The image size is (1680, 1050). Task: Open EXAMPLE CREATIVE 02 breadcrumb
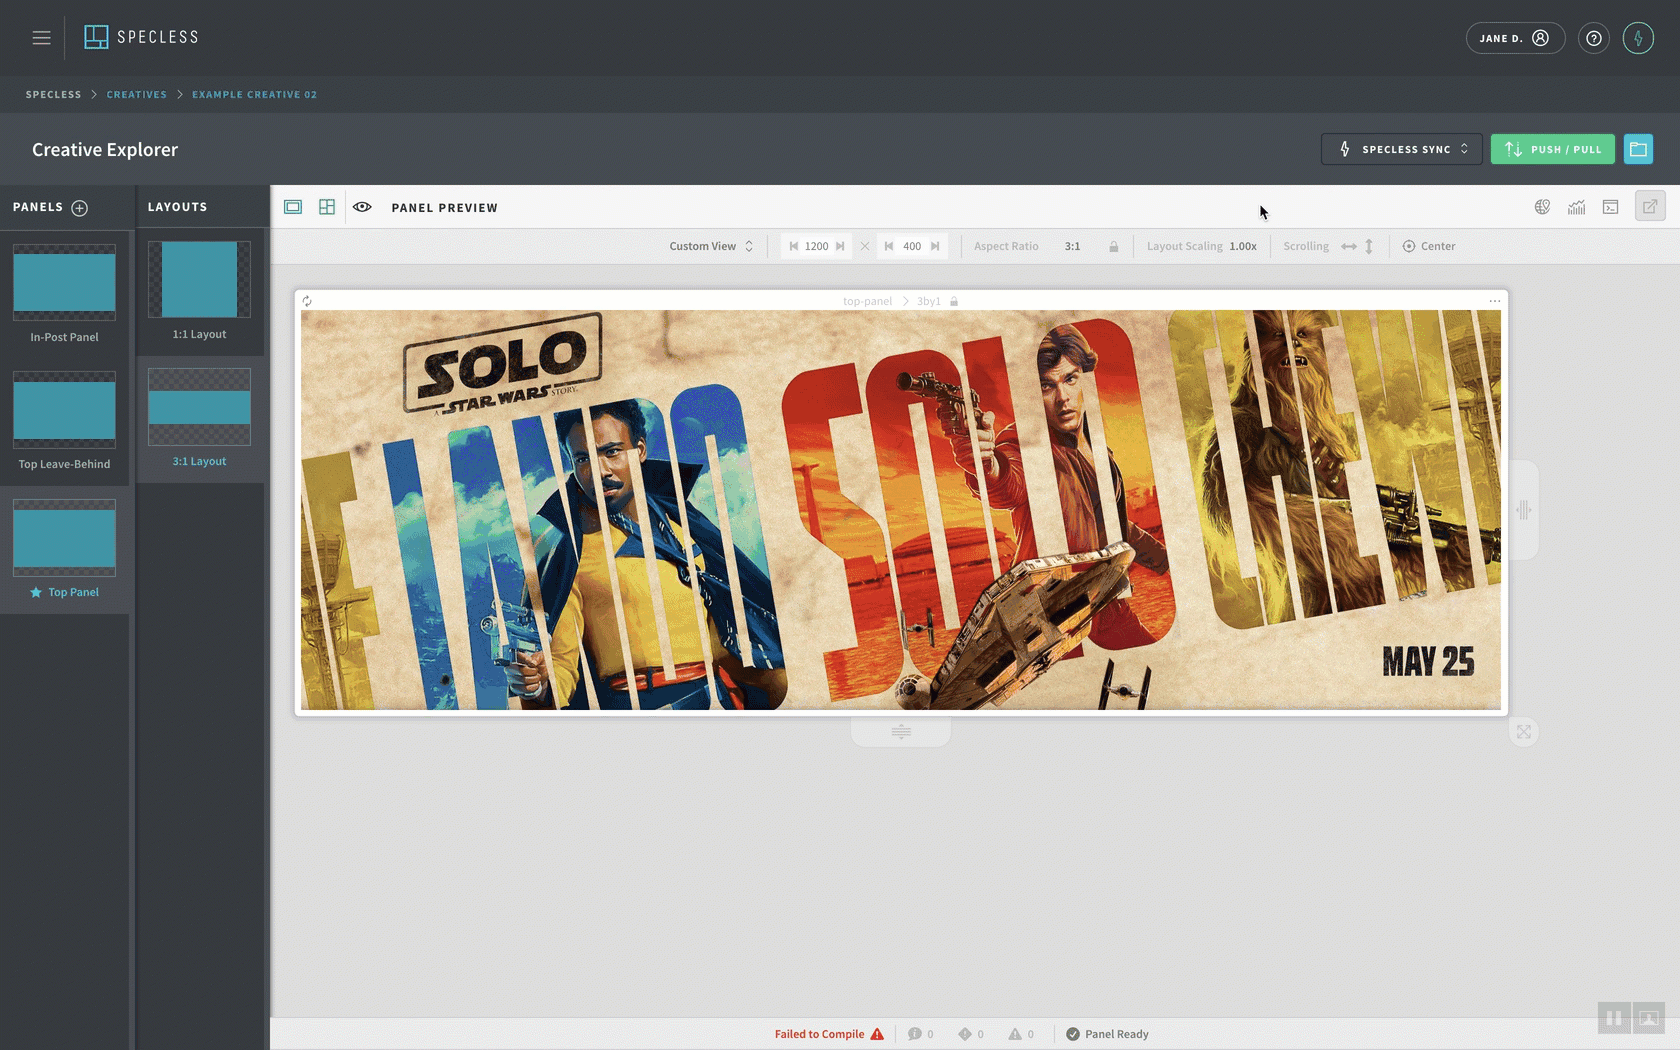254,94
